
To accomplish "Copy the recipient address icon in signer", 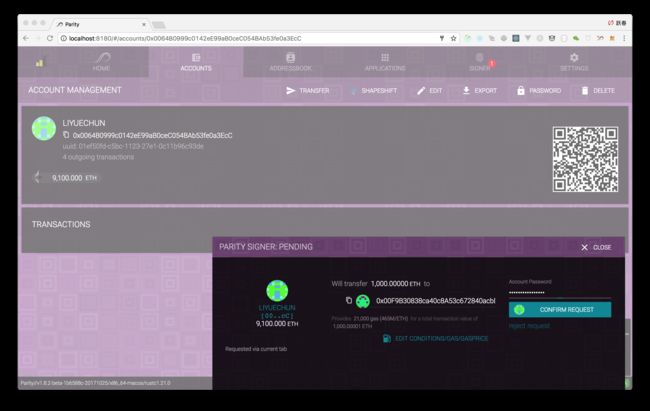I will pyautogui.click(x=349, y=300).
